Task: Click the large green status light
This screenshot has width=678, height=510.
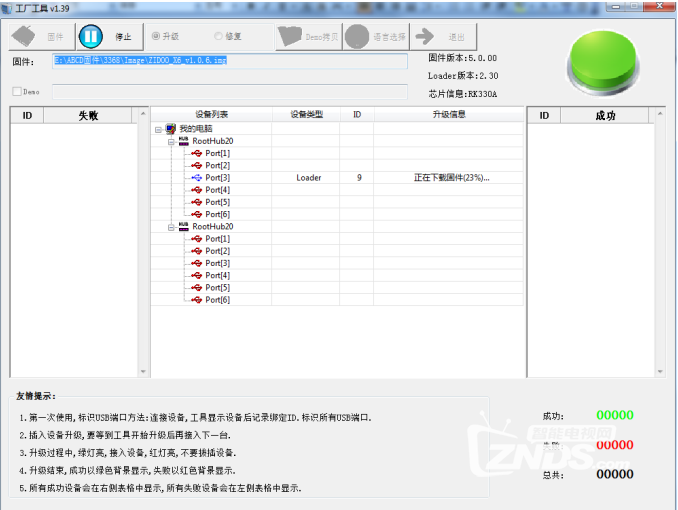Action: [604, 62]
